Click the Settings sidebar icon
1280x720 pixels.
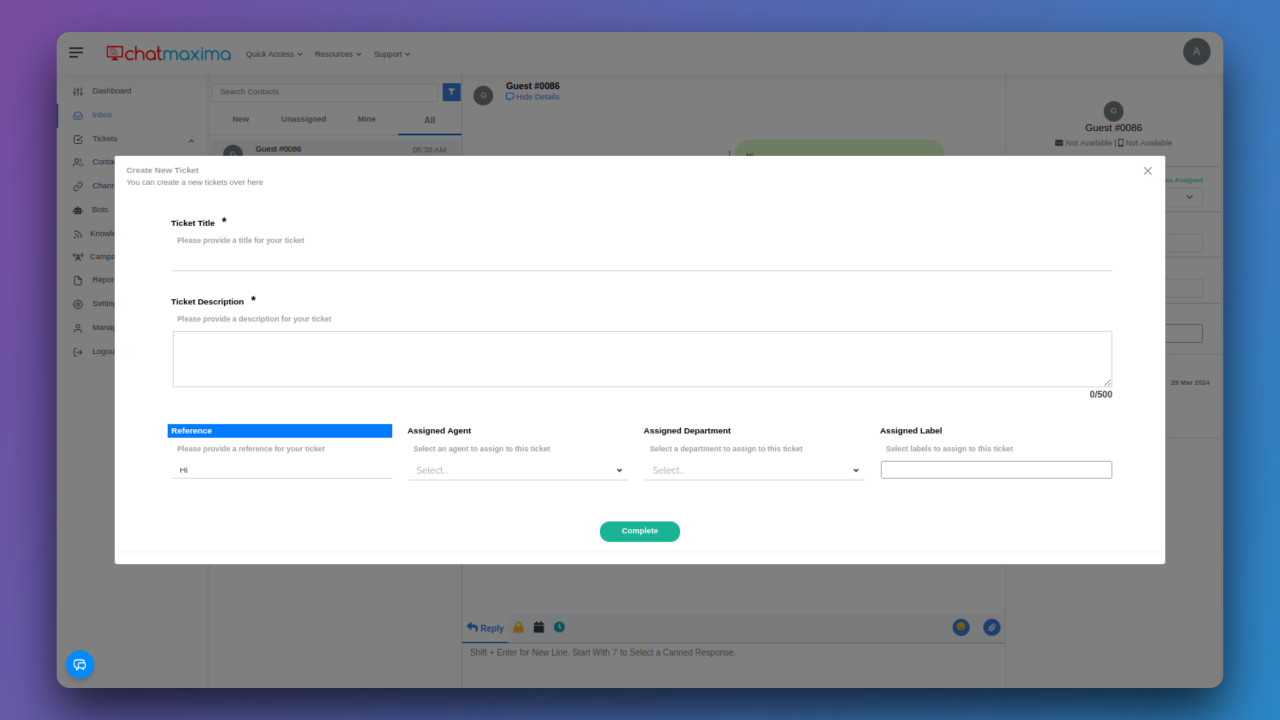78,304
